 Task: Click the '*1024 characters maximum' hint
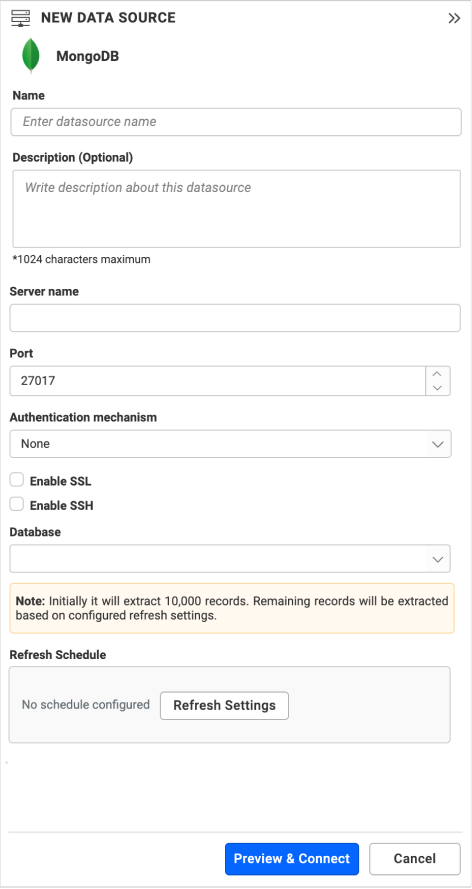click(x=82, y=260)
